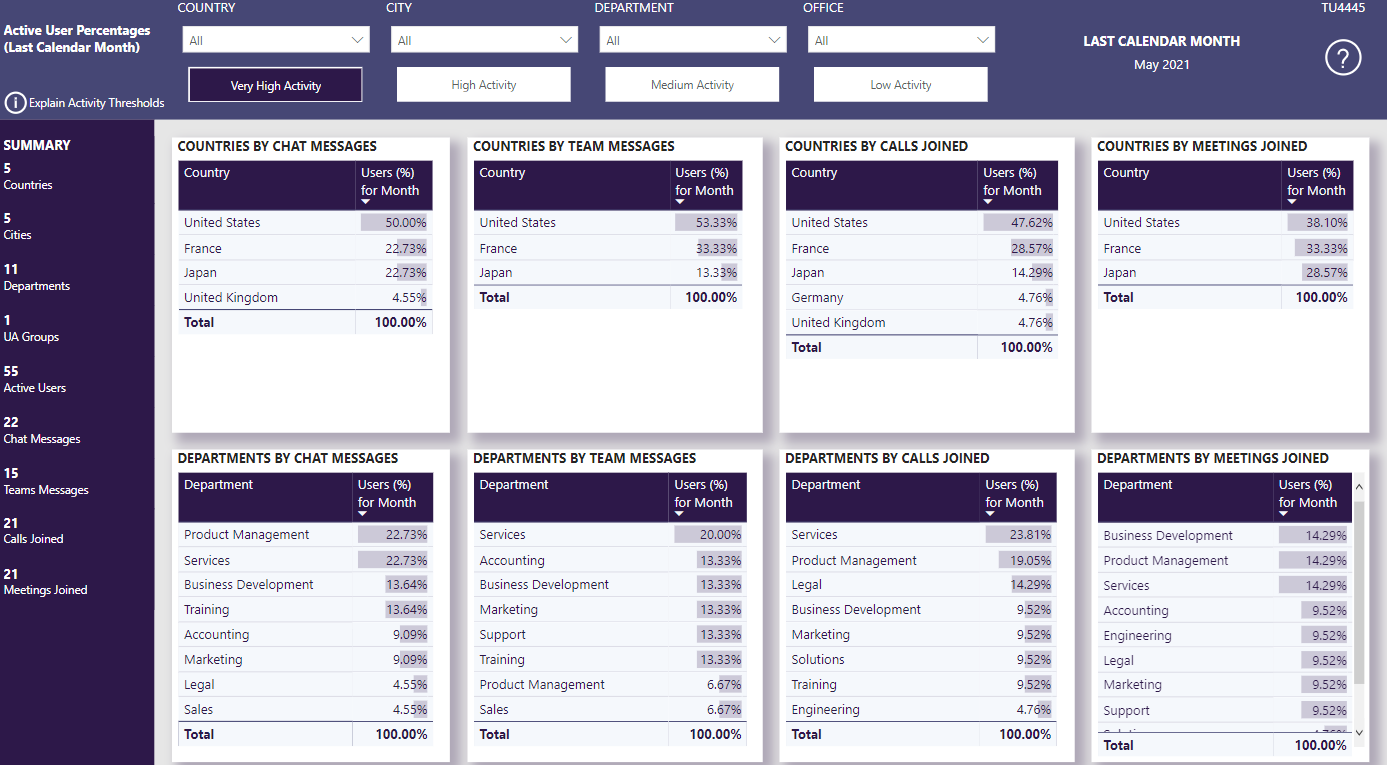The height and width of the screenshot is (765, 1387).
Task: Select Support row in Departments by Team Messages
Action: click(608, 634)
